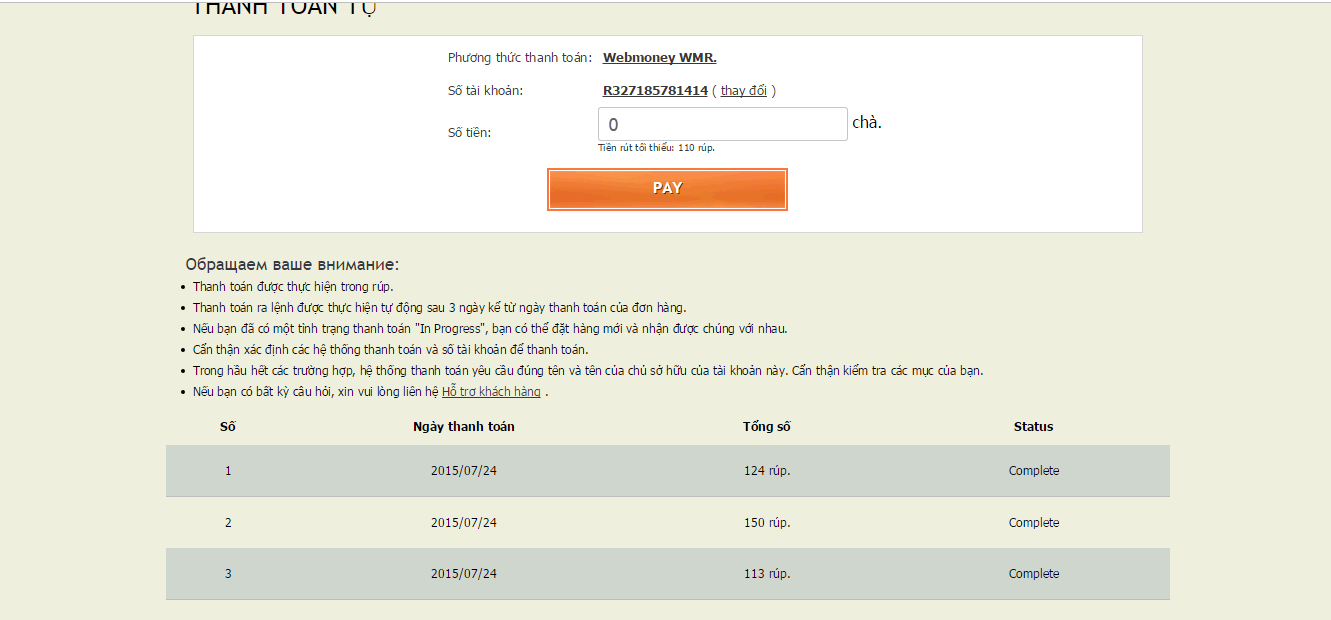1331x620 pixels.
Task: Click the "thay đổi" change account link
Action: pos(743,91)
